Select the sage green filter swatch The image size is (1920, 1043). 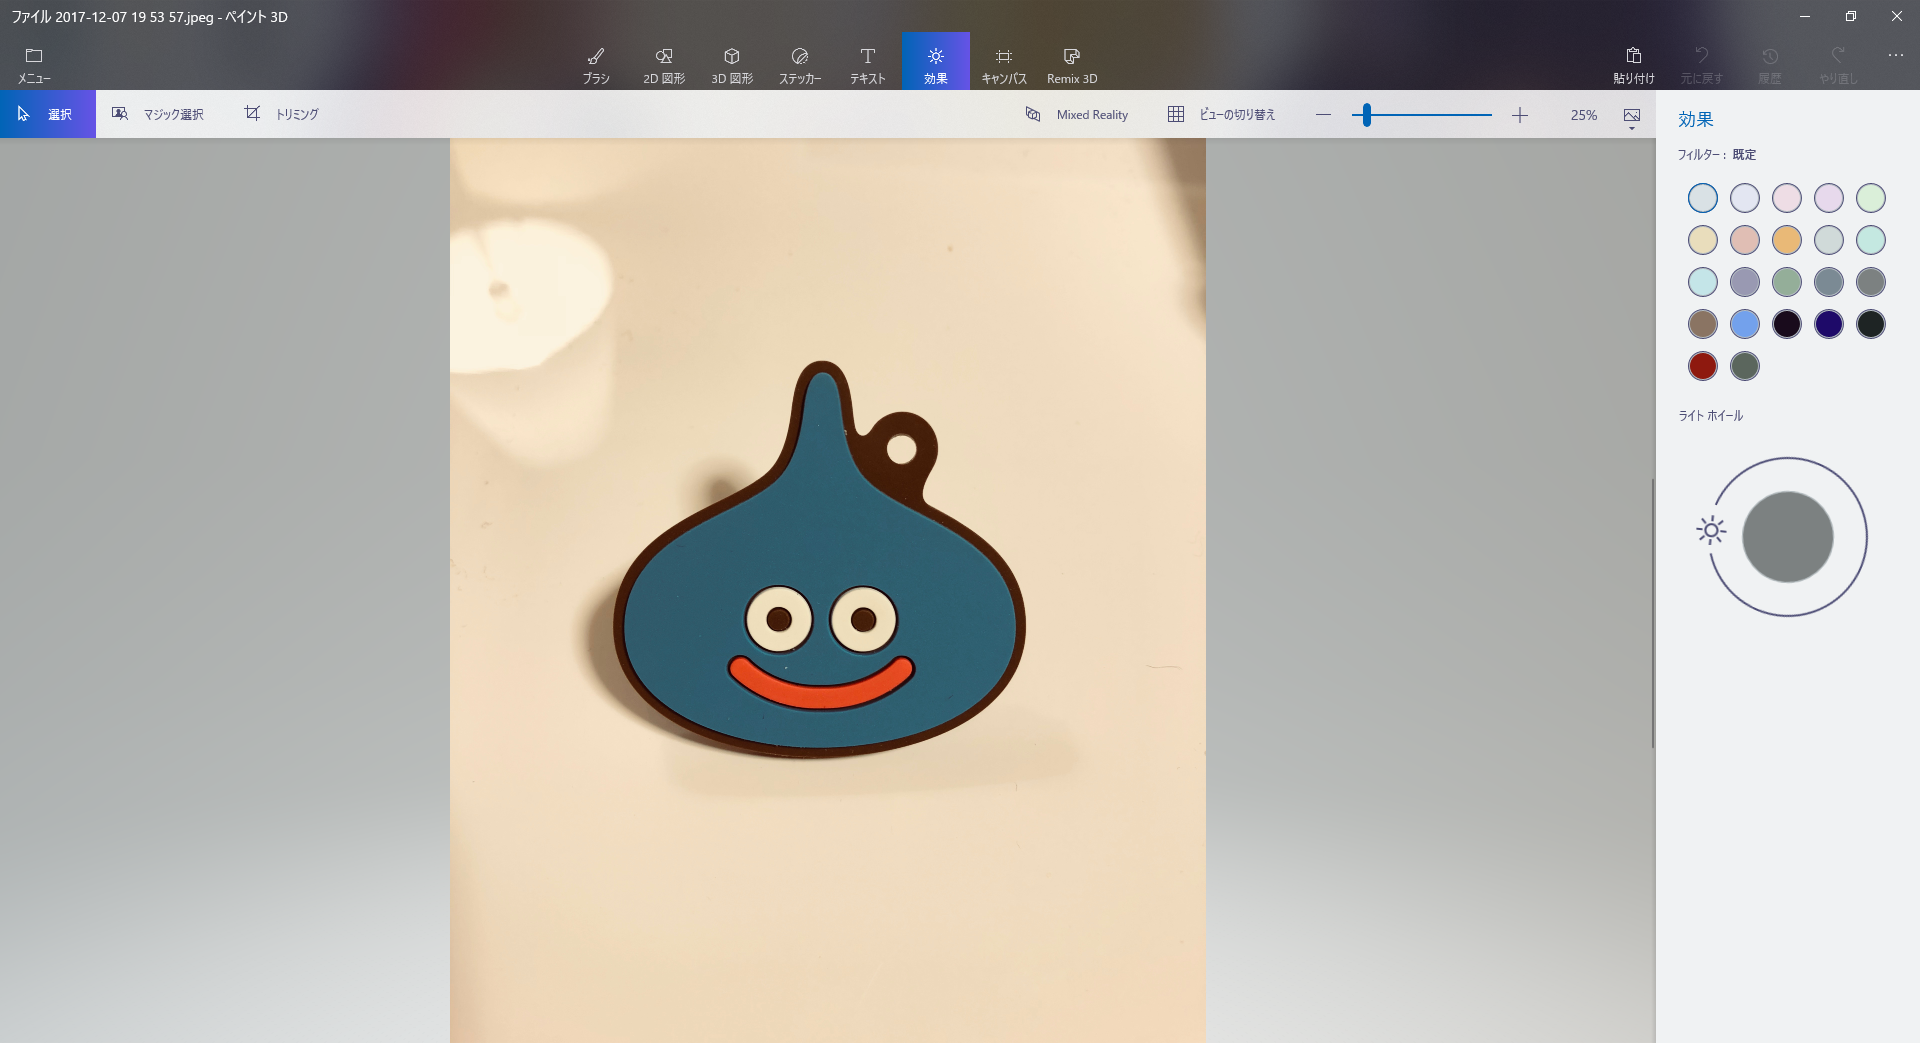click(x=1787, y=282)
